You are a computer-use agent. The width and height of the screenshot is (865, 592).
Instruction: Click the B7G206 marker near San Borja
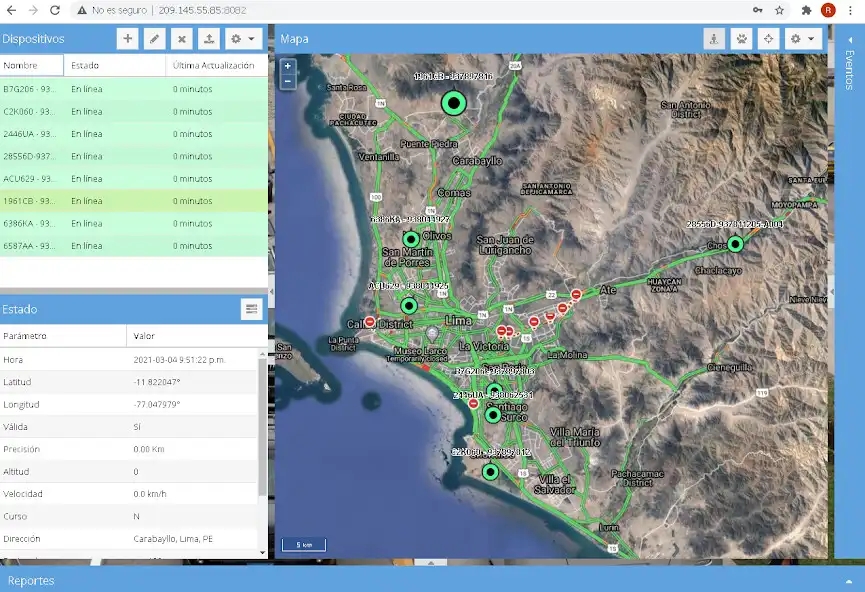(494, 391)
